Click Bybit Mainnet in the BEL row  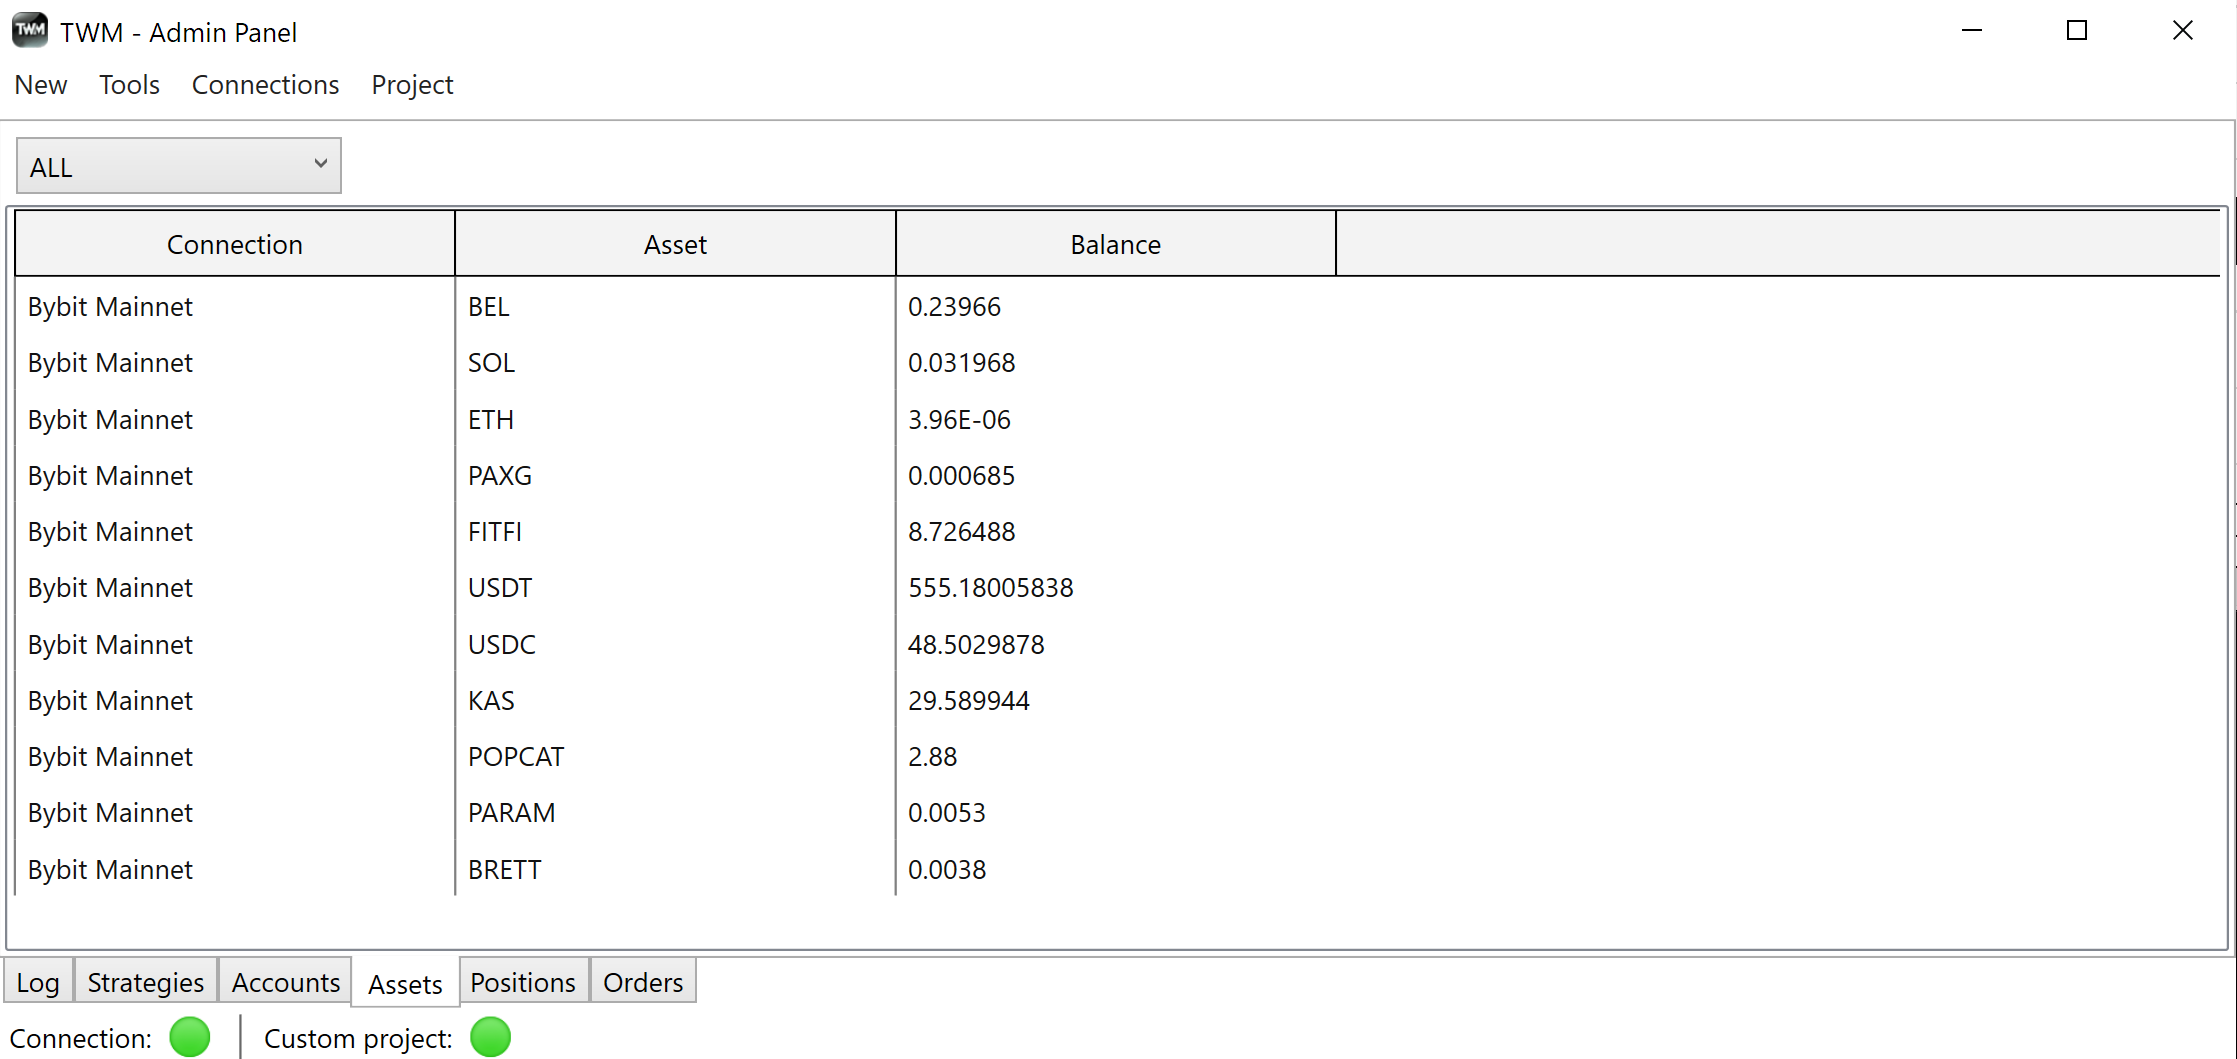[x=110, y=307]
